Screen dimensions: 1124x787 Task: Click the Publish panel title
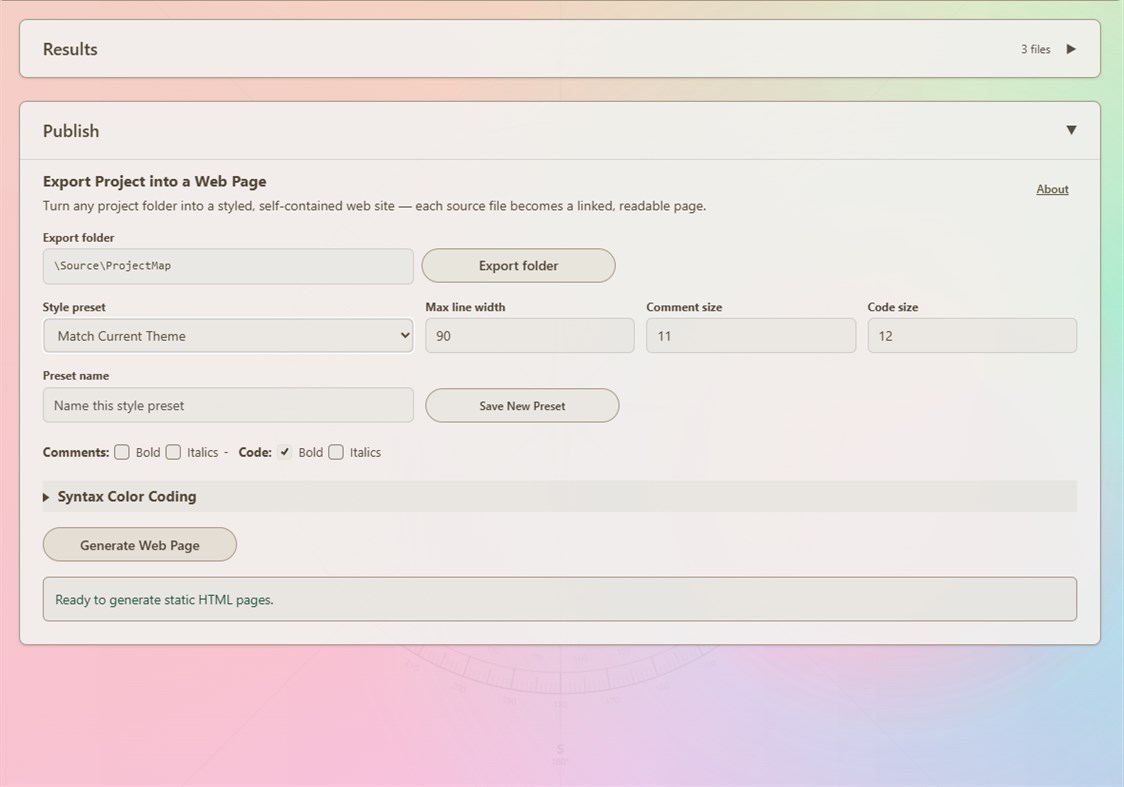click(71, 130)
